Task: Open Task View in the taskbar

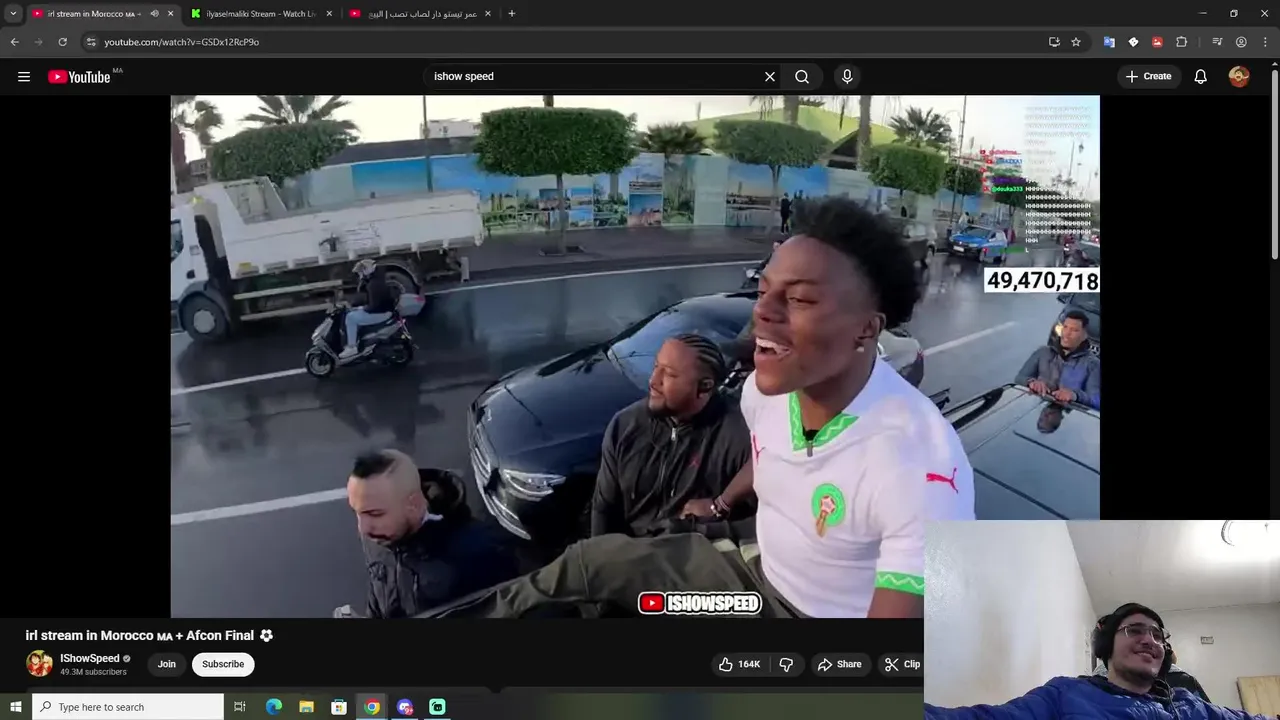Action: [x=240, y=707]
